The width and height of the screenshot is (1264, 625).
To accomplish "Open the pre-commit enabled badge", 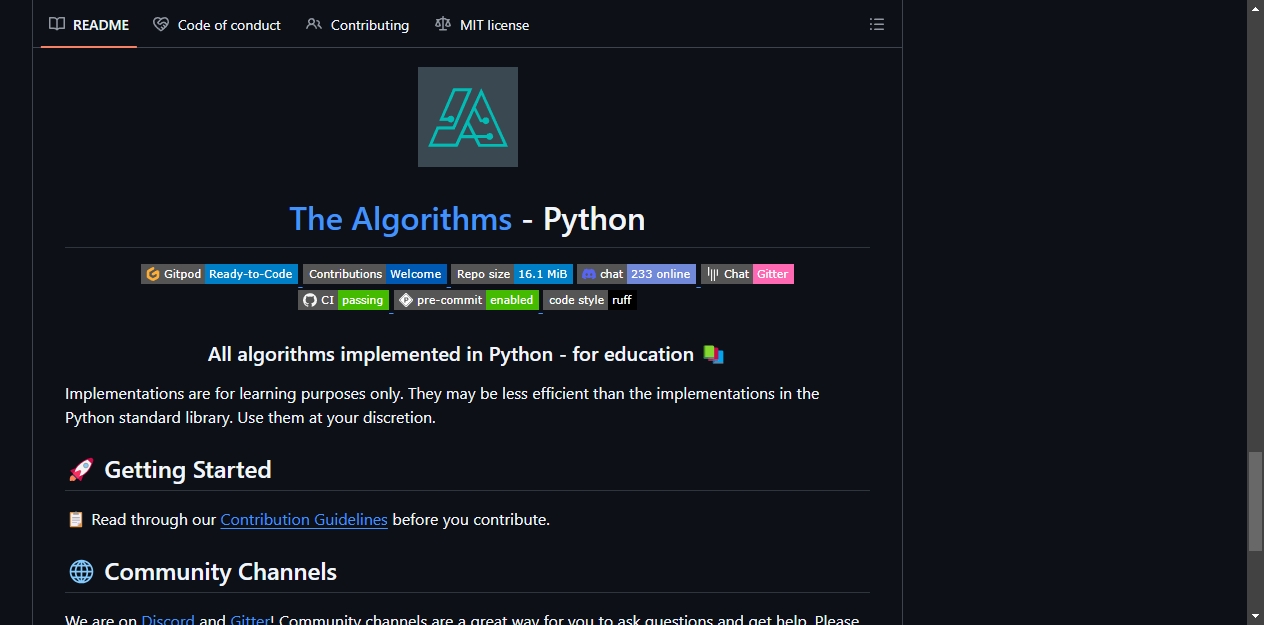I will [466, 300].
